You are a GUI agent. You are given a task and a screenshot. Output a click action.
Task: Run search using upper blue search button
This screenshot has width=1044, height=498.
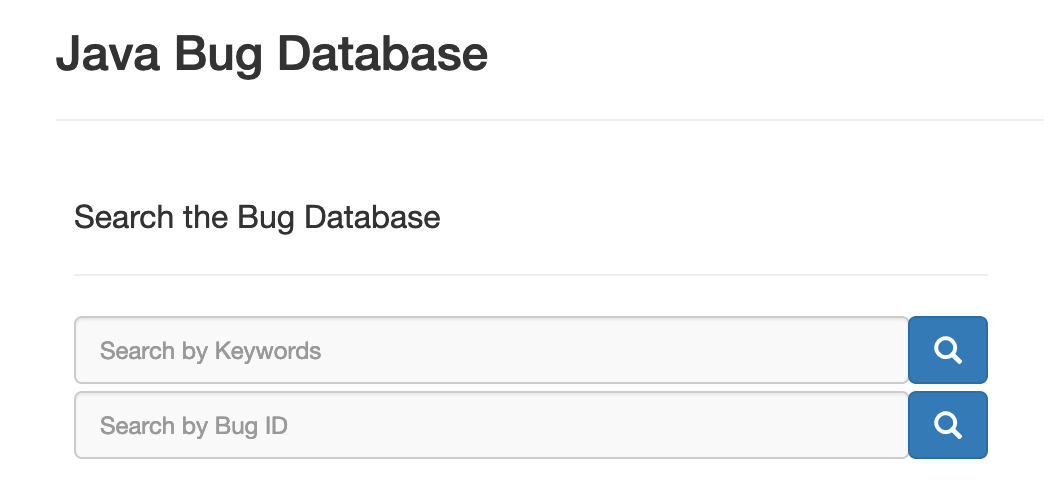click(947, 350)
